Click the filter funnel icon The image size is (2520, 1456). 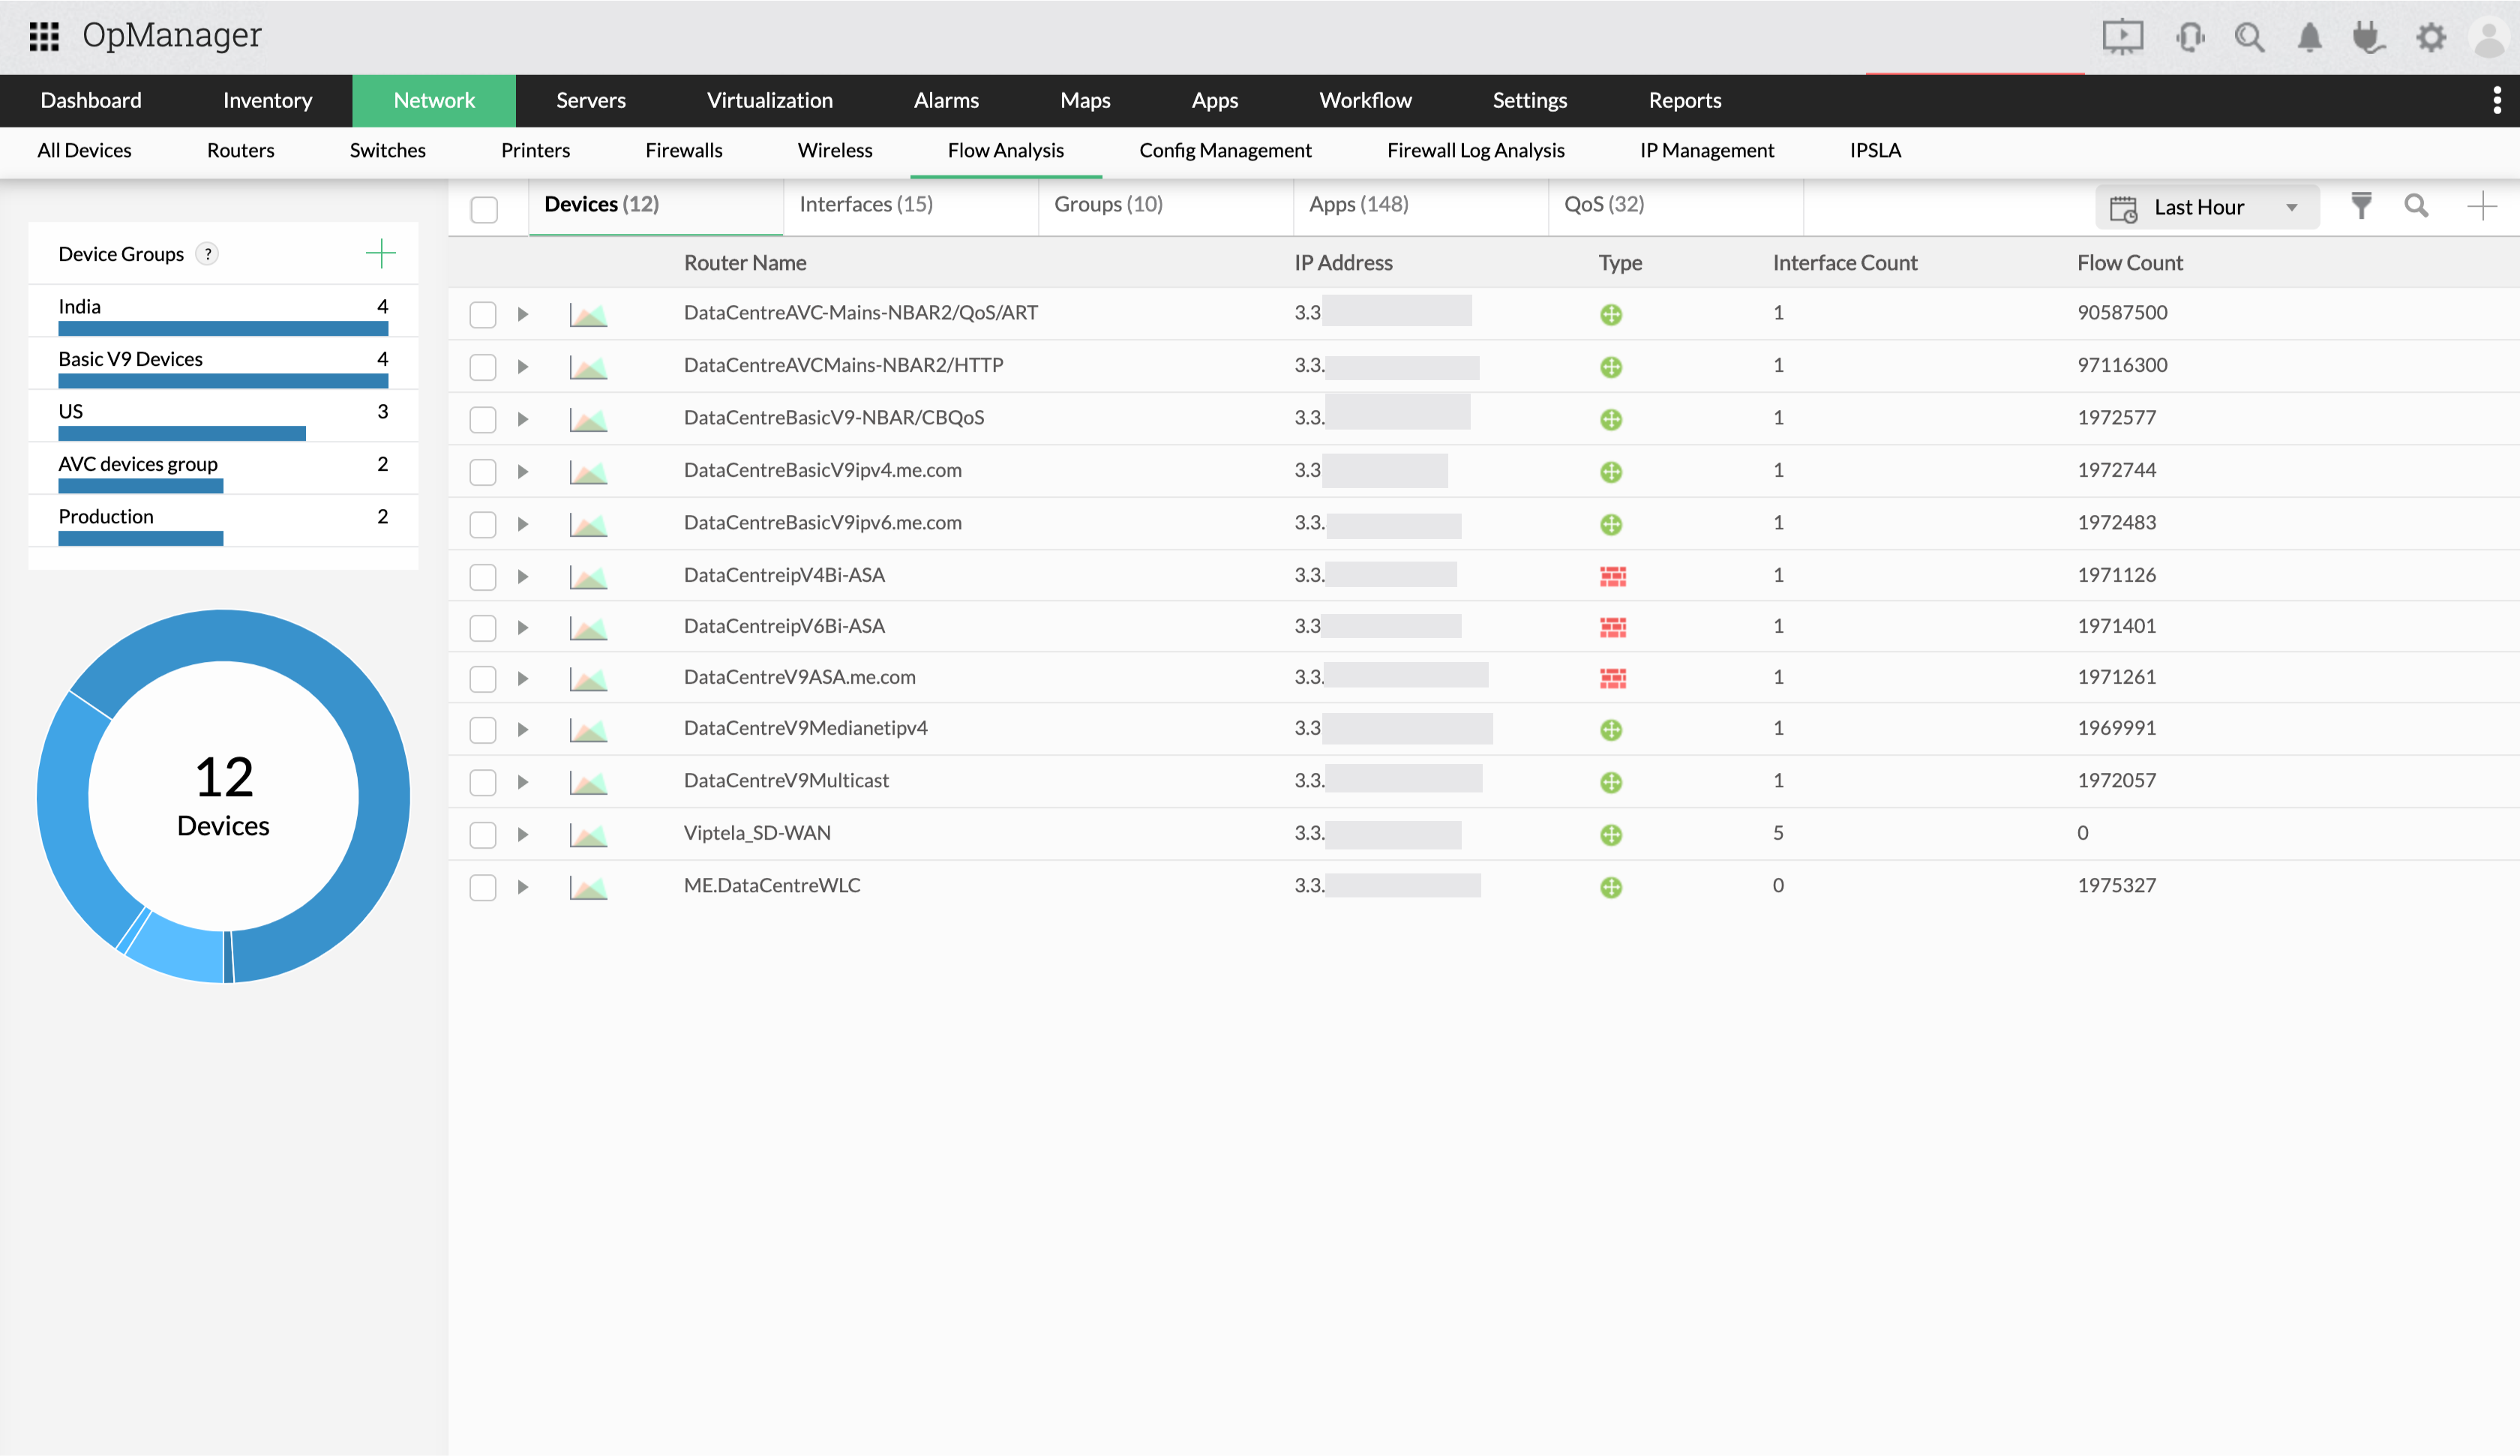pyautogui.click(x=2361, y=206)
